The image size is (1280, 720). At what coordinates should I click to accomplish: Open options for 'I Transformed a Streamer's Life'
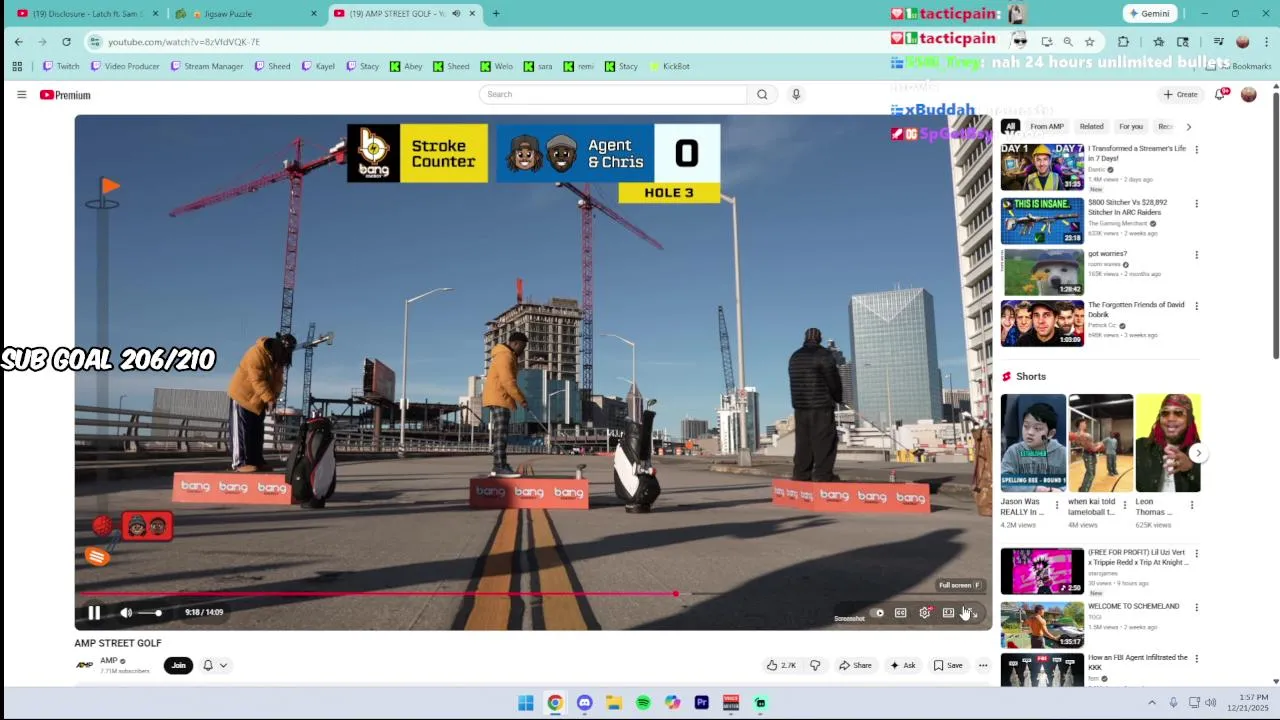(1196, 150)
